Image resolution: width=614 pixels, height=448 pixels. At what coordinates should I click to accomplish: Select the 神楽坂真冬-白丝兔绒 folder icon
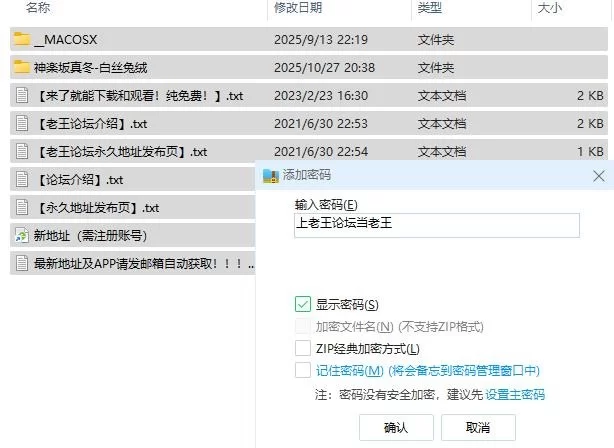pyautogui.click(x=22, y=67)
